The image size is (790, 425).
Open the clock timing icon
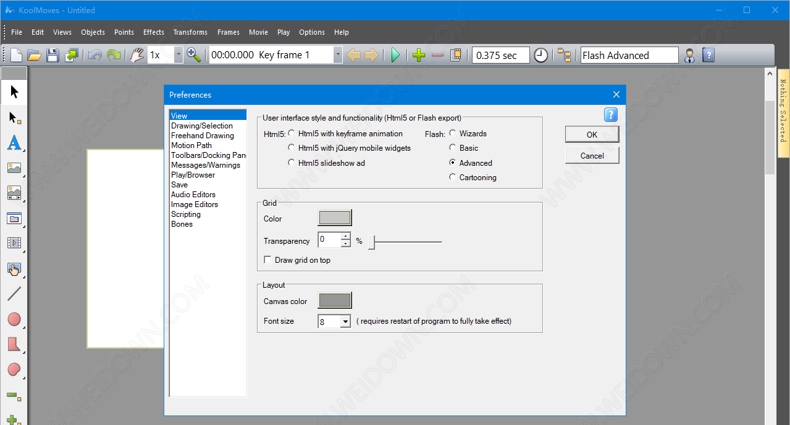(541, 55)
